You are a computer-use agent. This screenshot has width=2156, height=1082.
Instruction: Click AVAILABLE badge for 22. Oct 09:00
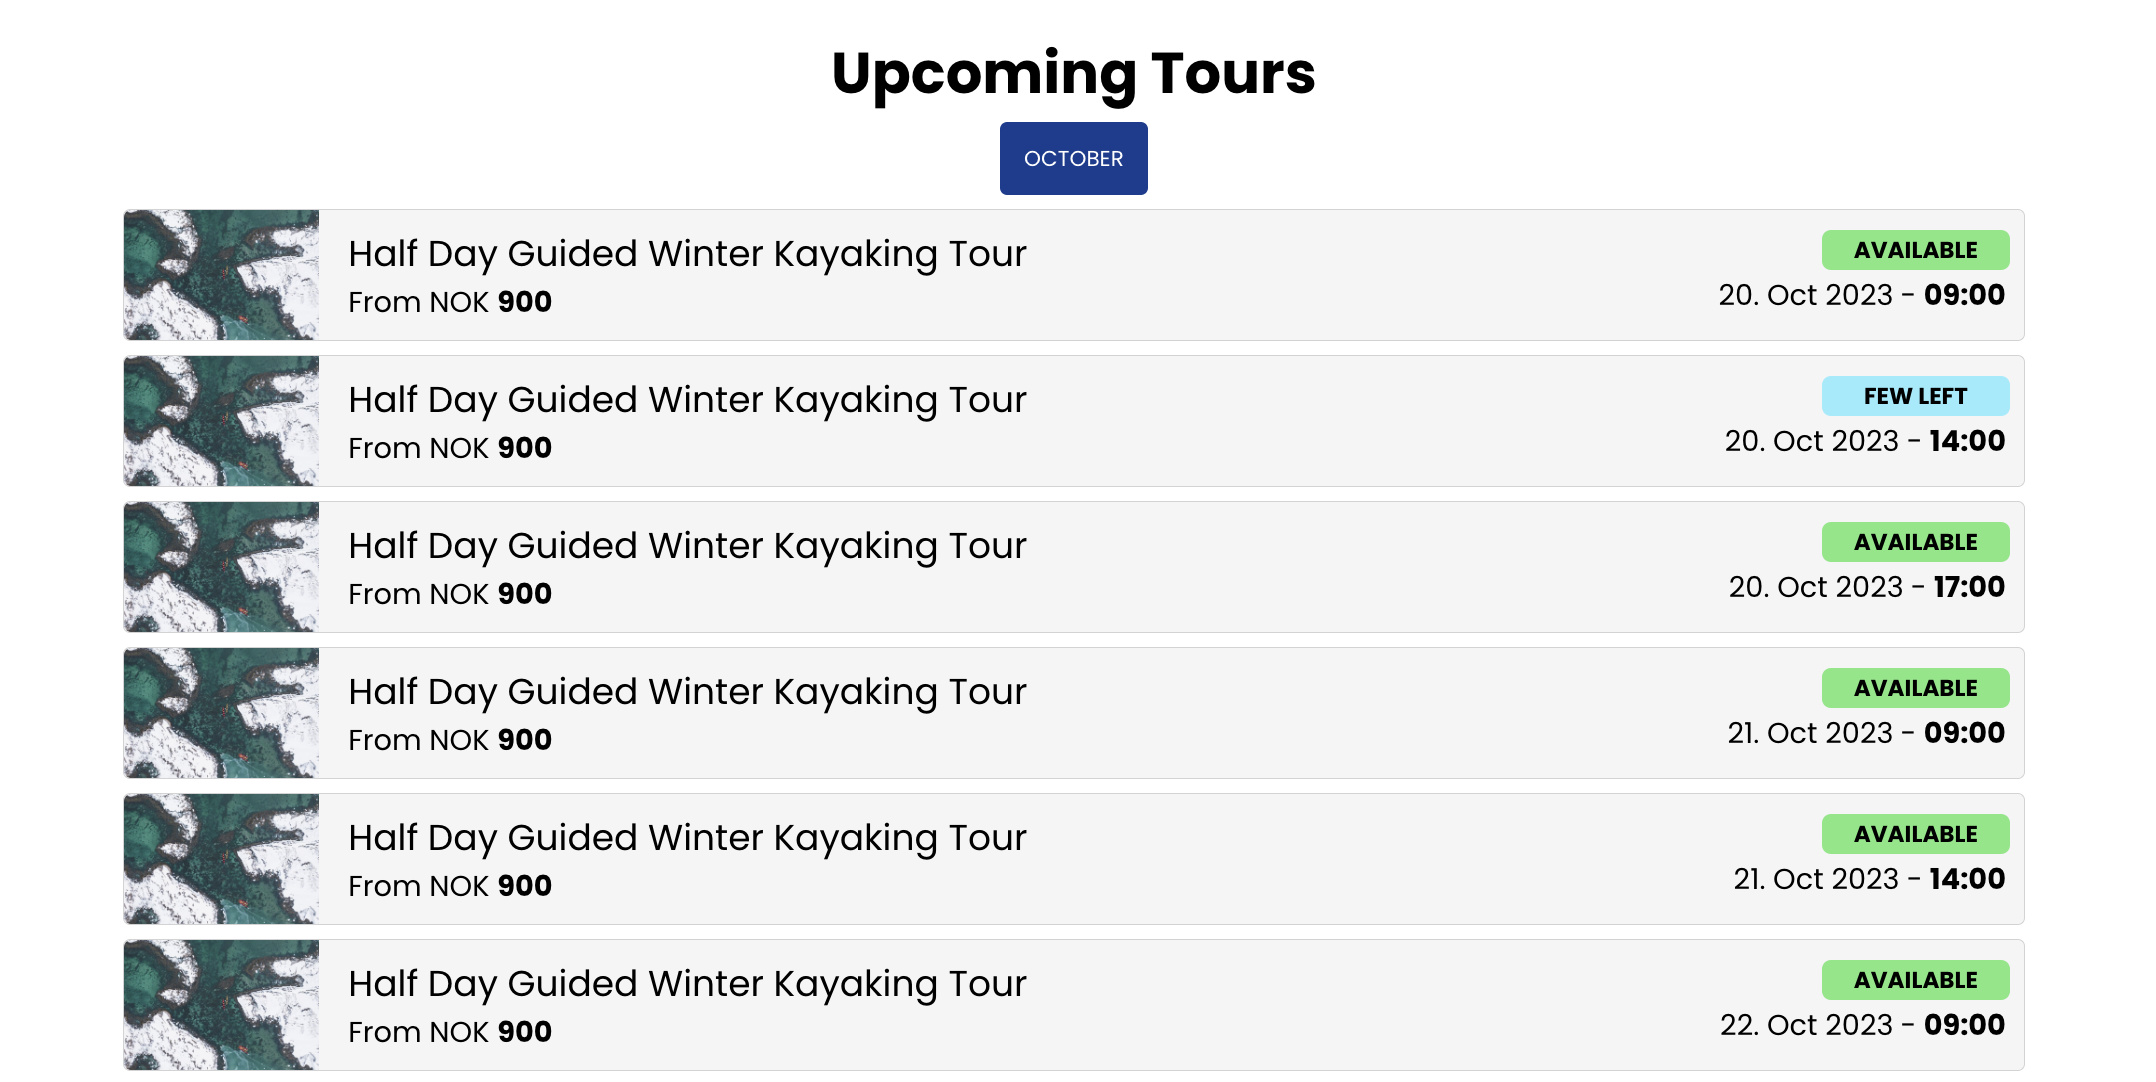pyautogui.click(x=1915, y=980)
